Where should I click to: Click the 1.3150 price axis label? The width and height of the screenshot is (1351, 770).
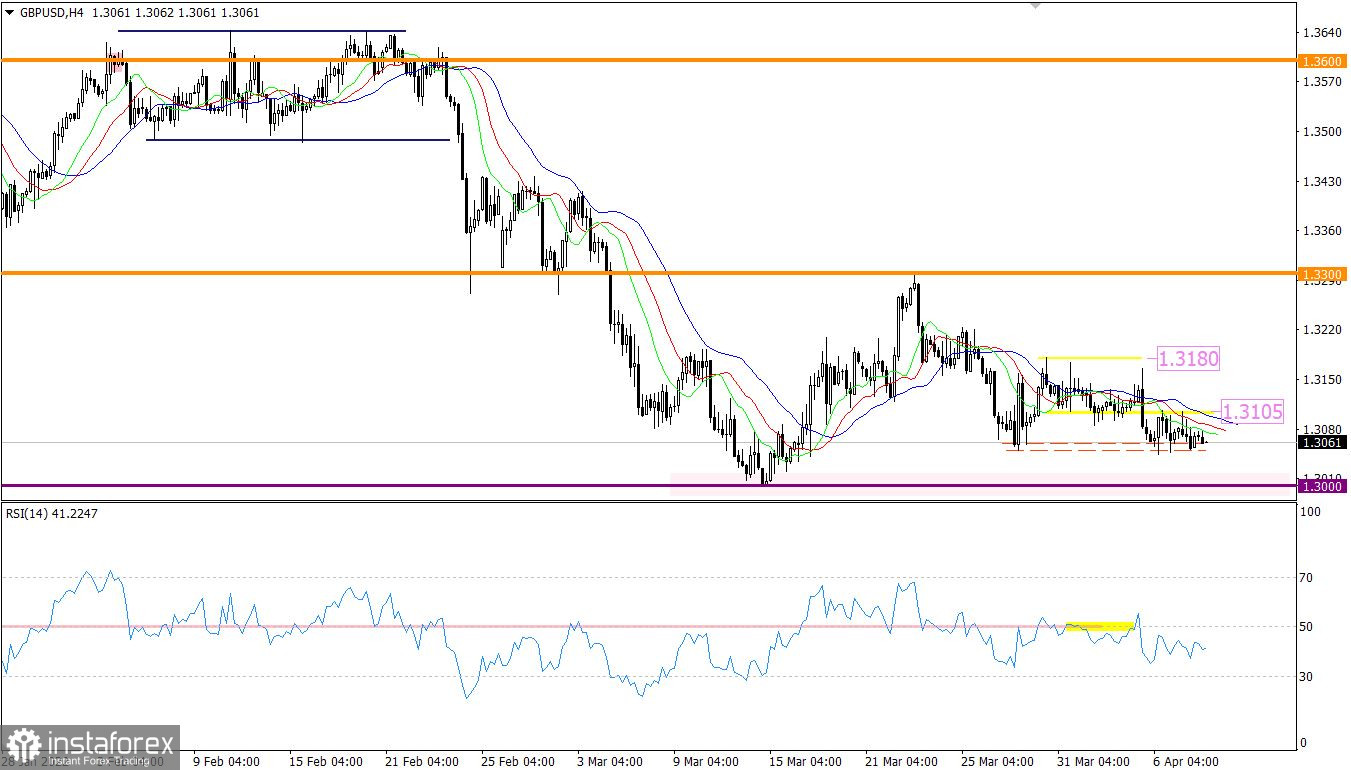click(x=1320, y=380)
